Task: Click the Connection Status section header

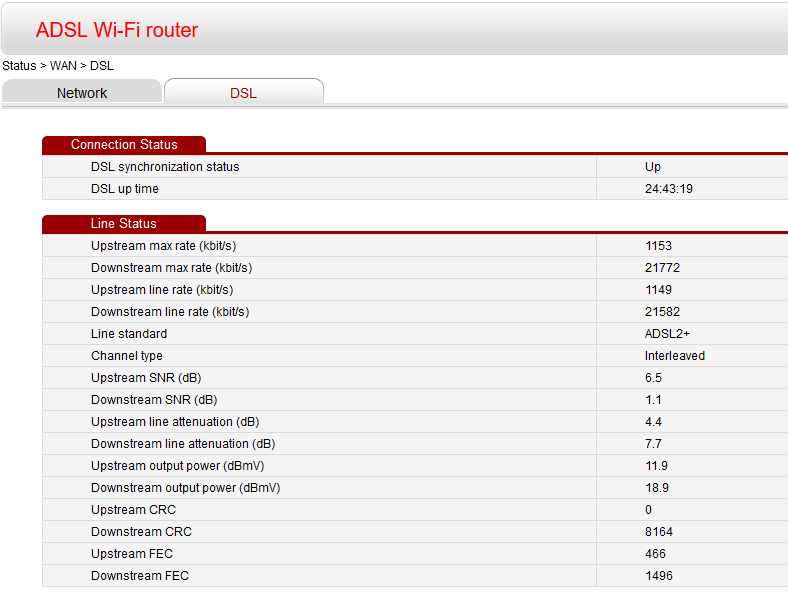Action: 124,145
